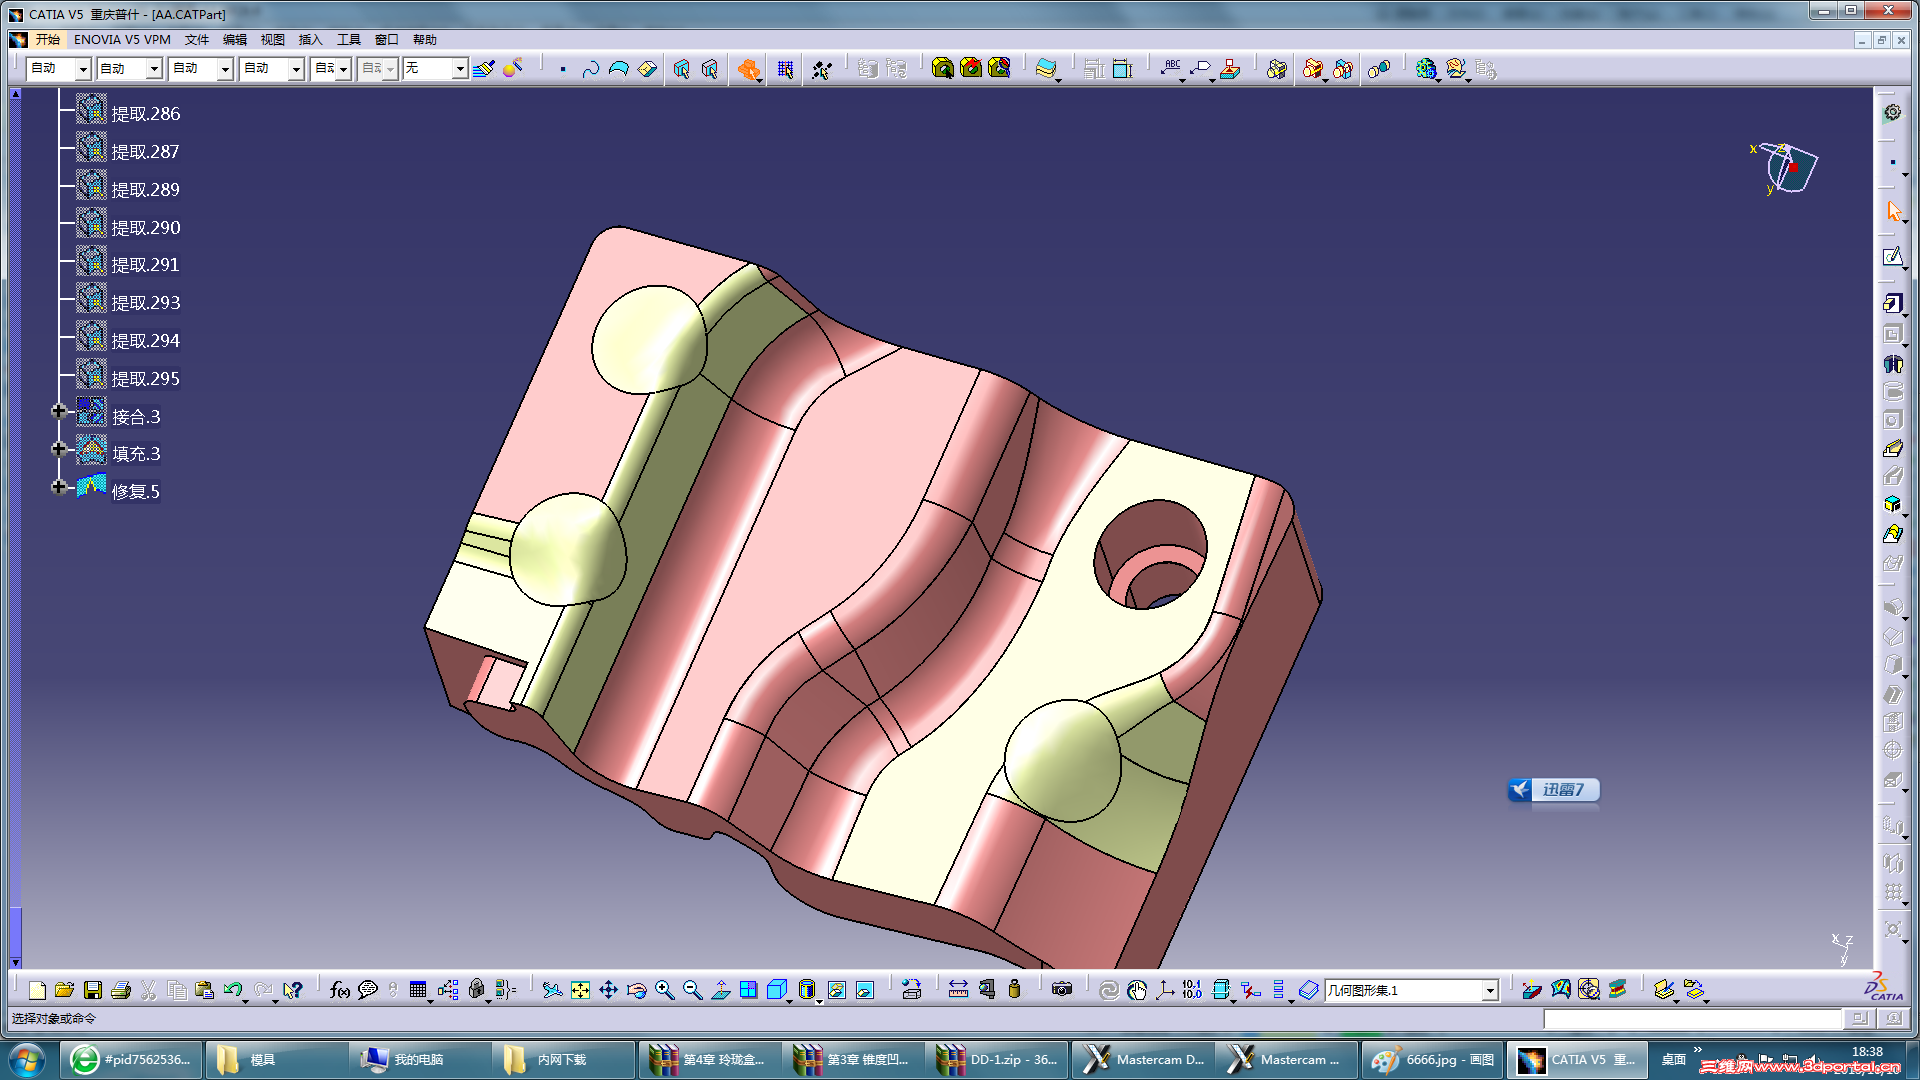
Task: Expand the 接合.3 tree node
Action: 59,411
